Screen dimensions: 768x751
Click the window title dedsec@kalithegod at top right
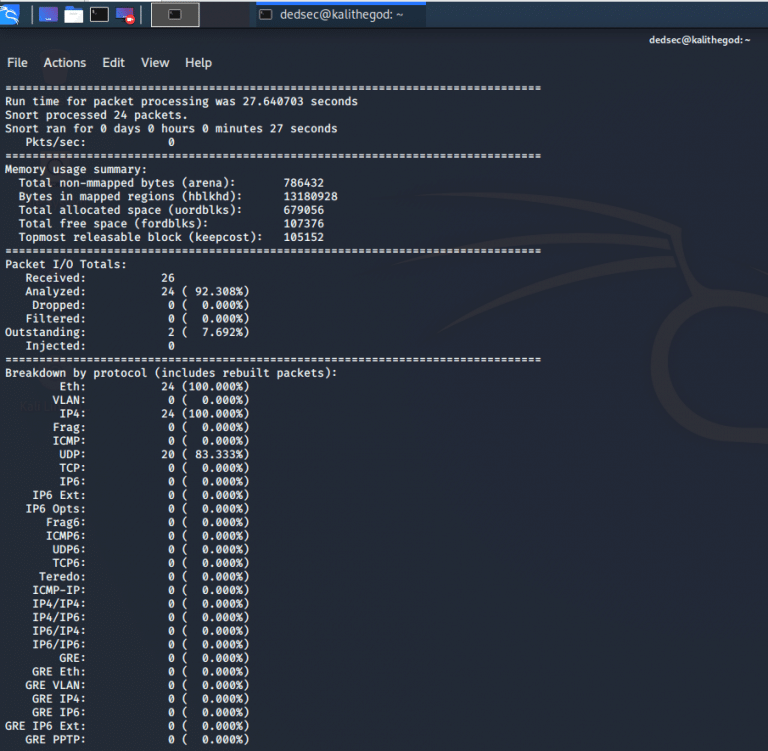(699, 40)
